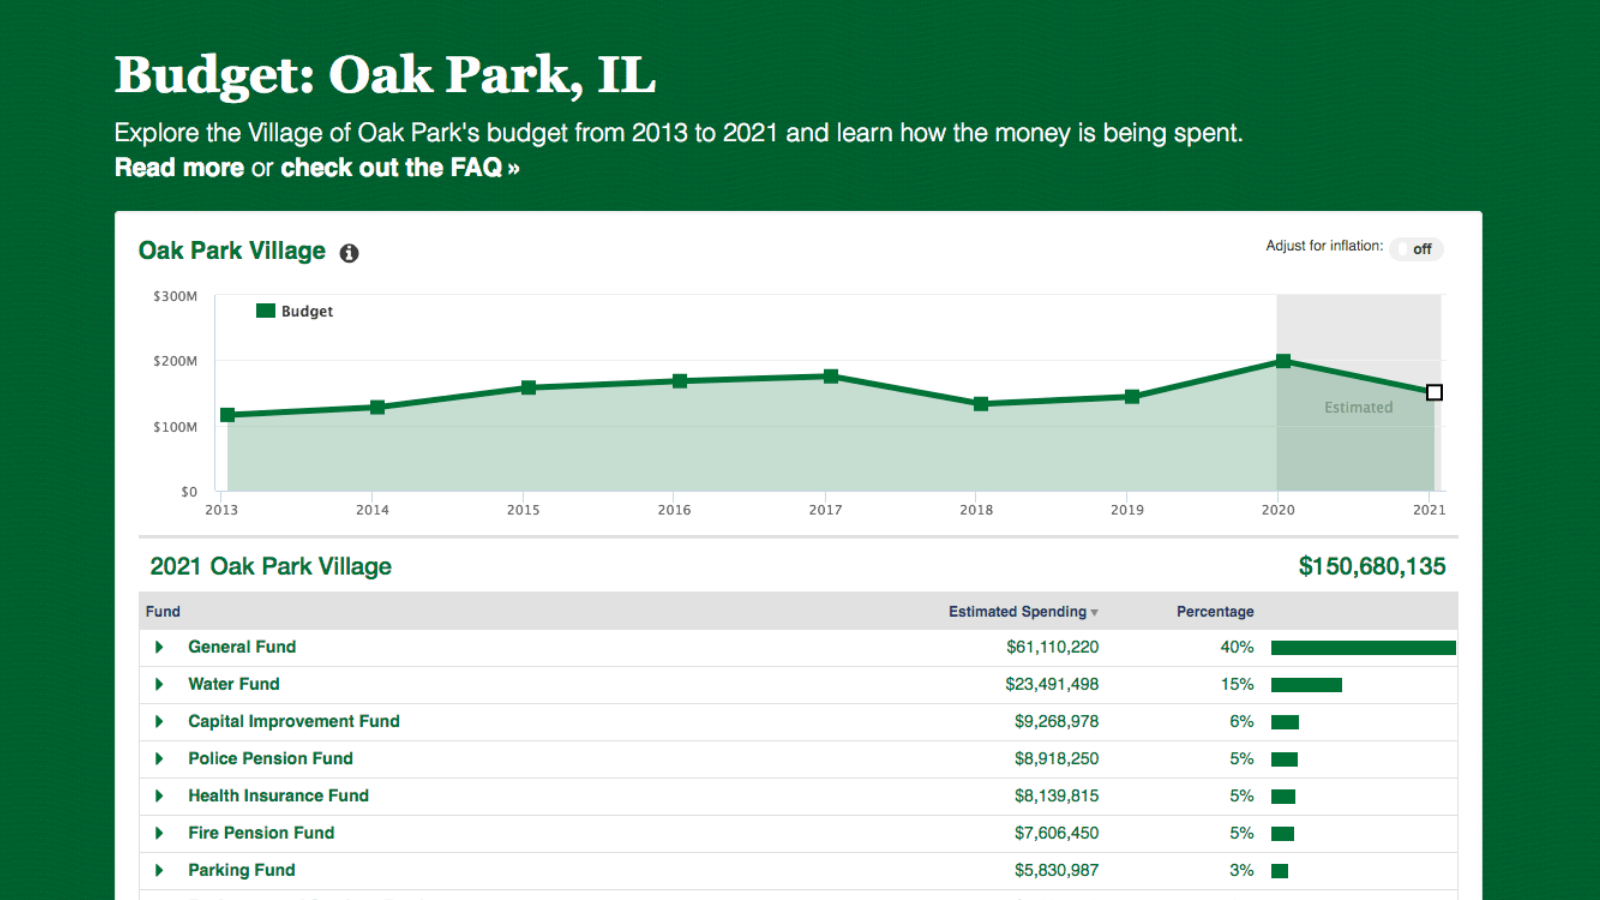This screenshot has width=1600, height=900.
Task: Expand the Water Fund row
Action: [159, 684]
